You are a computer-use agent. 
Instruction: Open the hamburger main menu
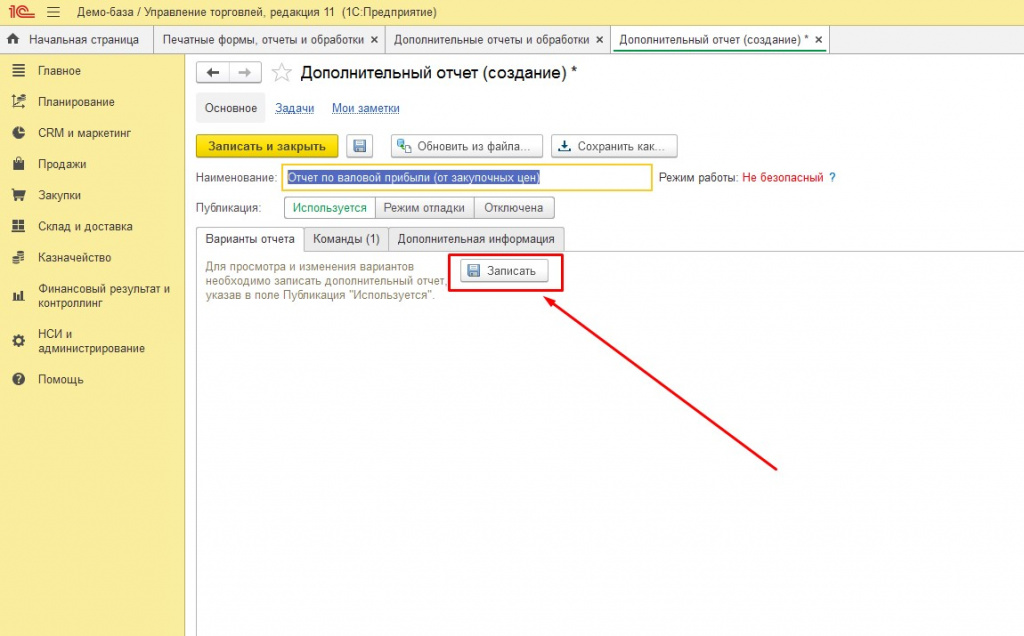(54, 12)
